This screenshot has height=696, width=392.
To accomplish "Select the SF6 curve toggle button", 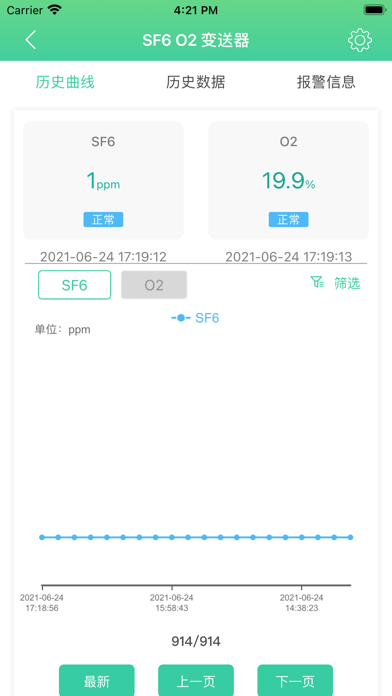I will click(x=75, y=285).
